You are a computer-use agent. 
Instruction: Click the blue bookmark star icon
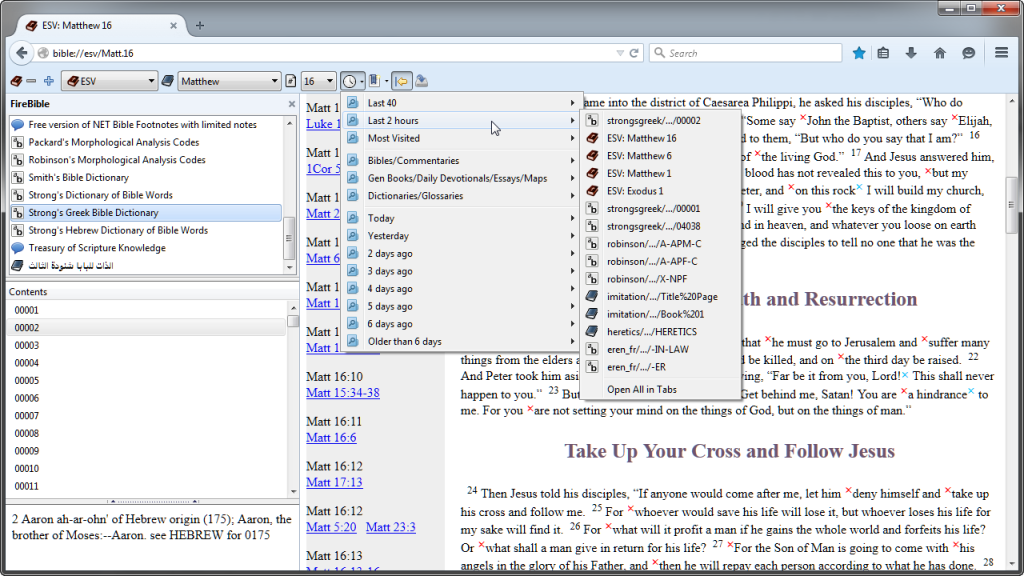click(858, 53)
